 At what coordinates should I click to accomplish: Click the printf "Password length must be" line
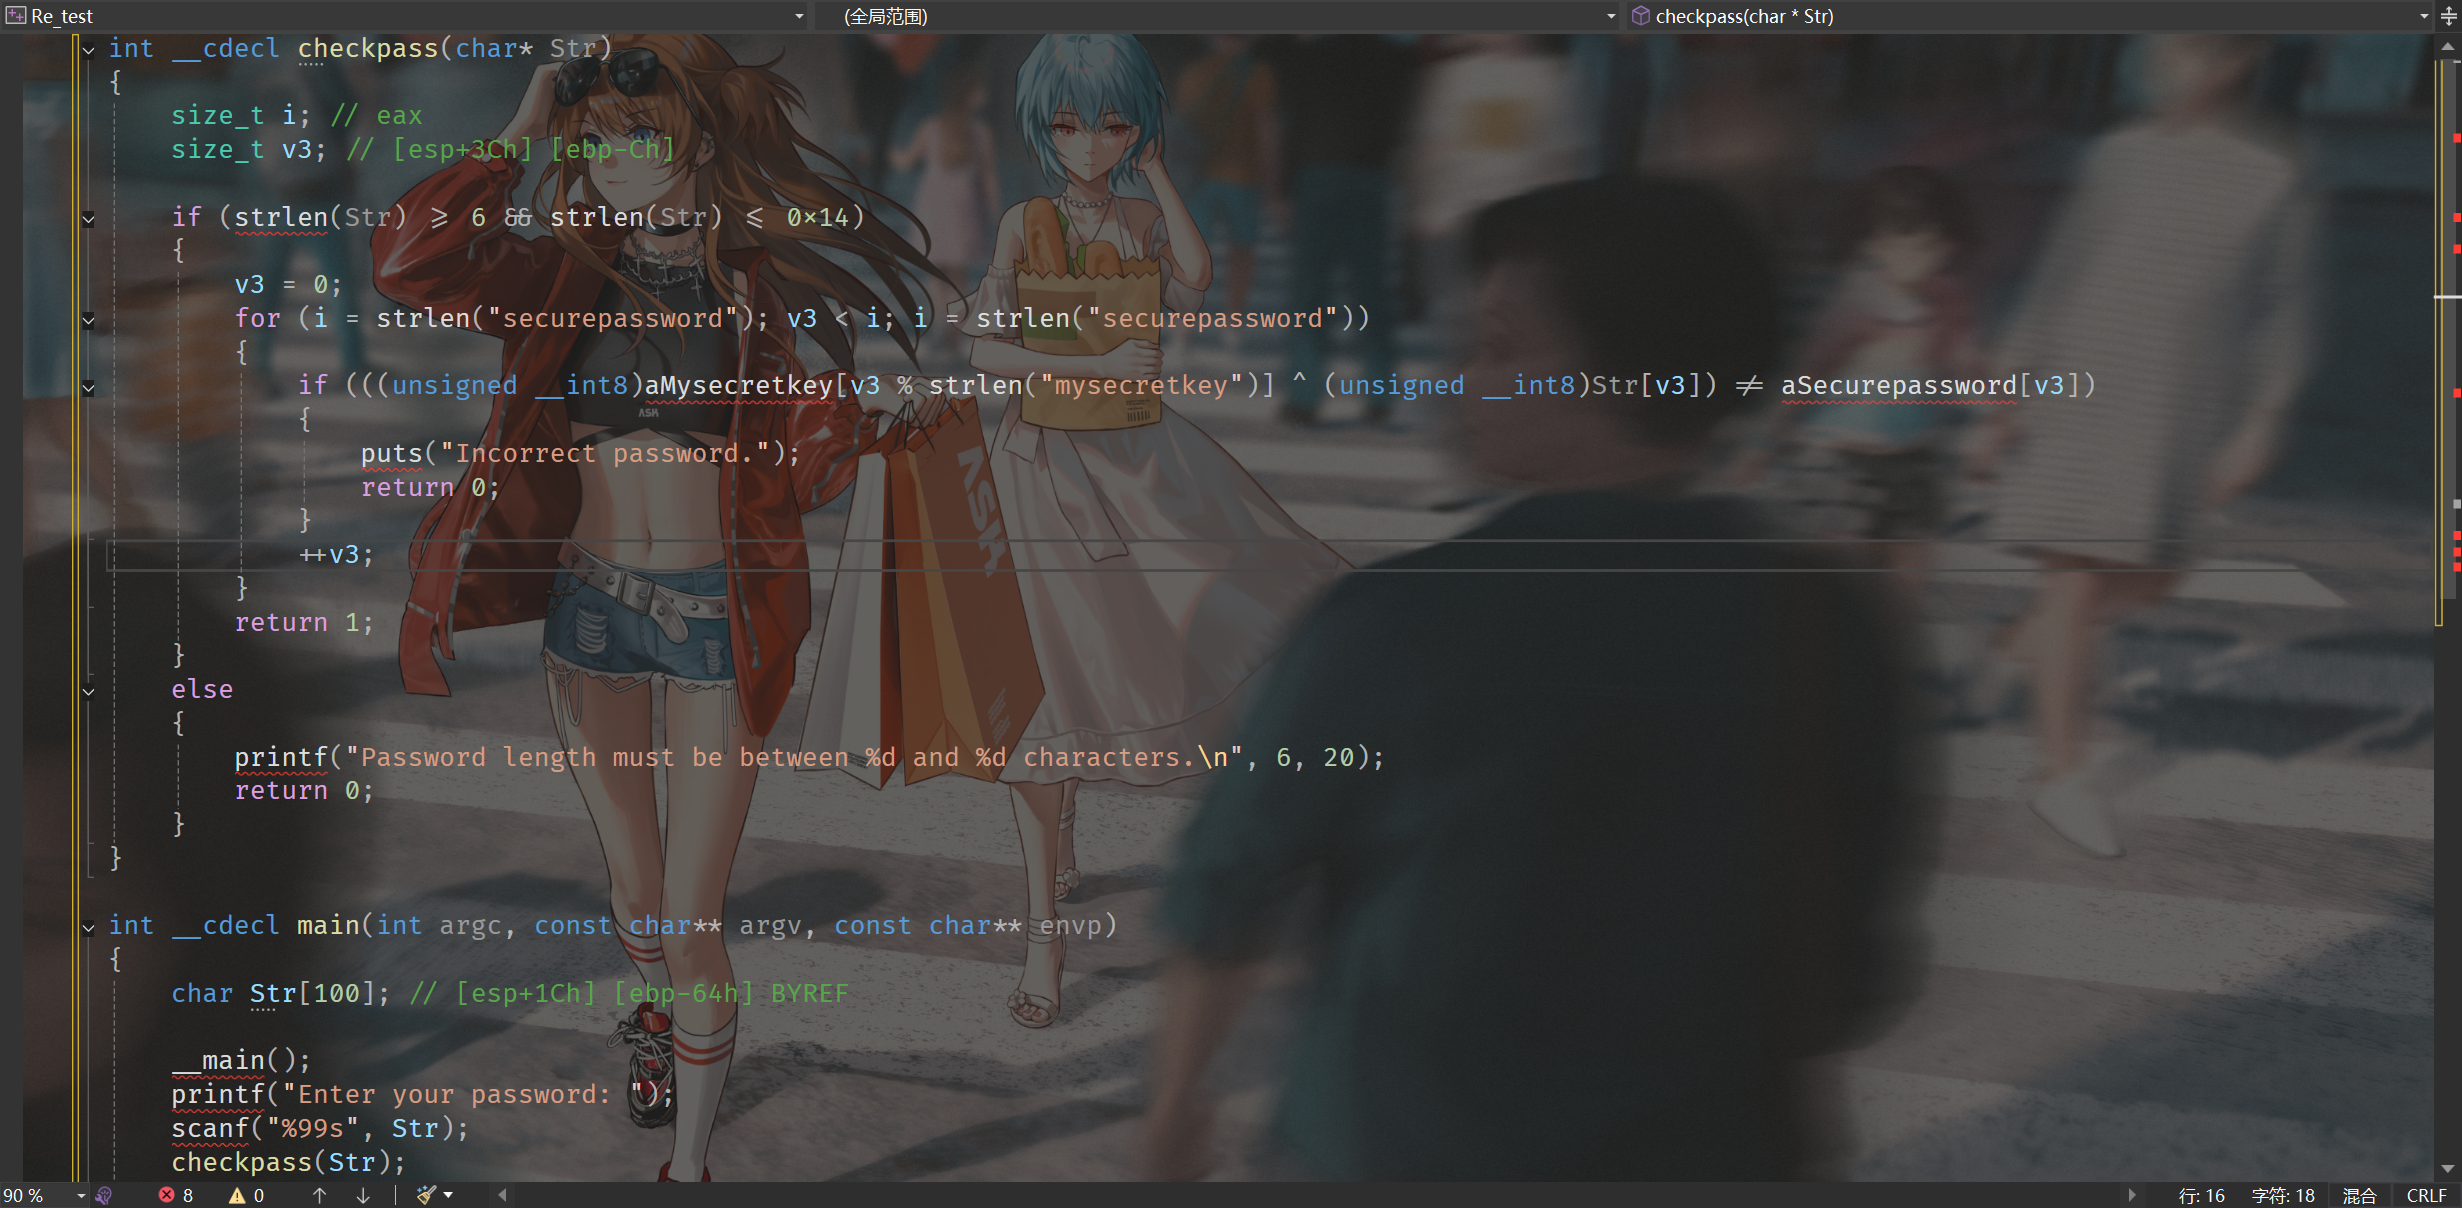point(809,758)
